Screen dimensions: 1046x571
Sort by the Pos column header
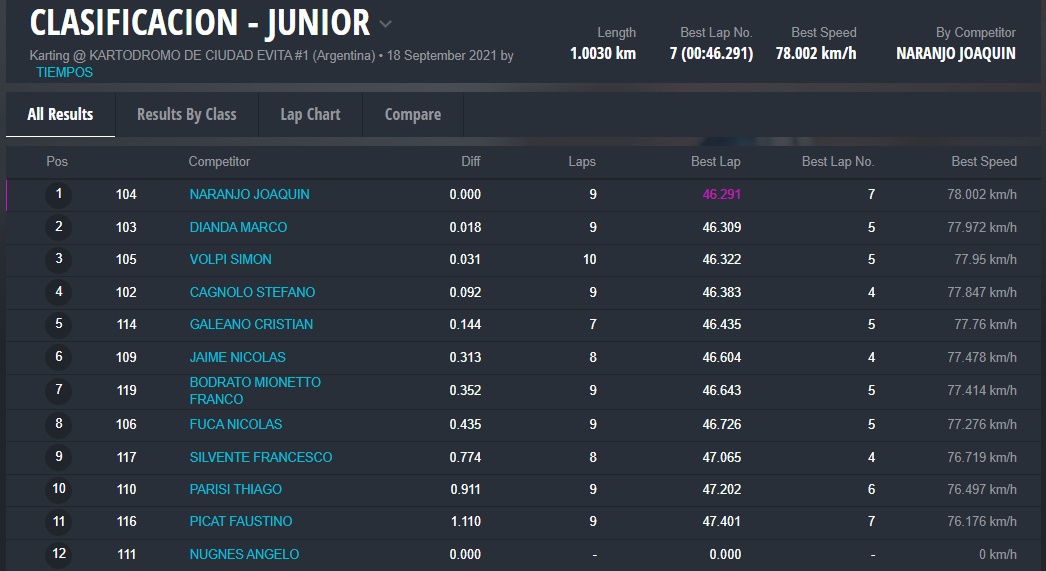point(57,161)
